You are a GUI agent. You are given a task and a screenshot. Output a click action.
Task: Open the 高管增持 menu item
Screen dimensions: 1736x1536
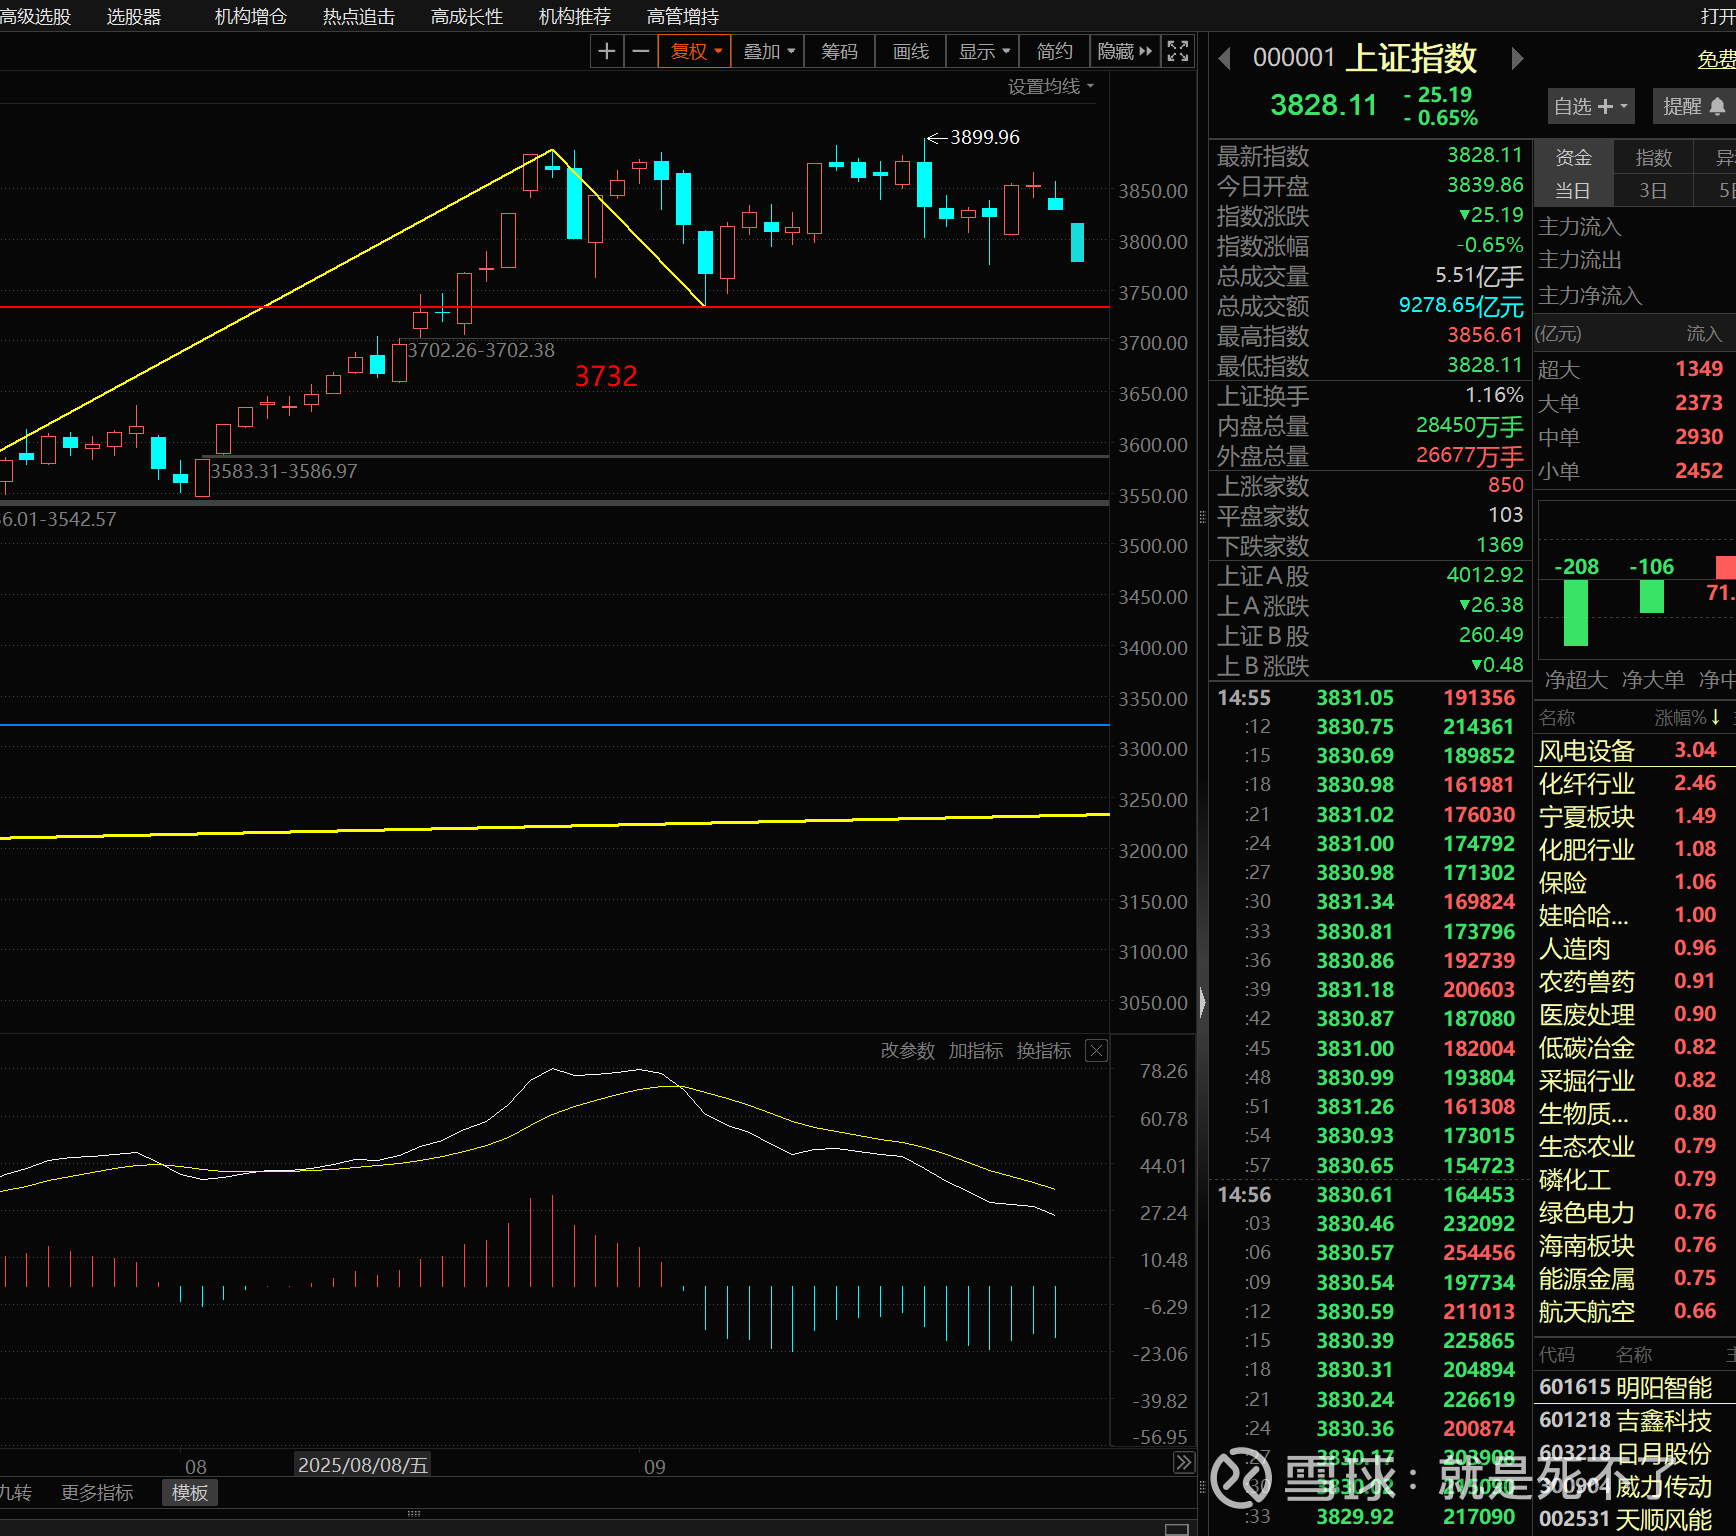tap(683, 16)
